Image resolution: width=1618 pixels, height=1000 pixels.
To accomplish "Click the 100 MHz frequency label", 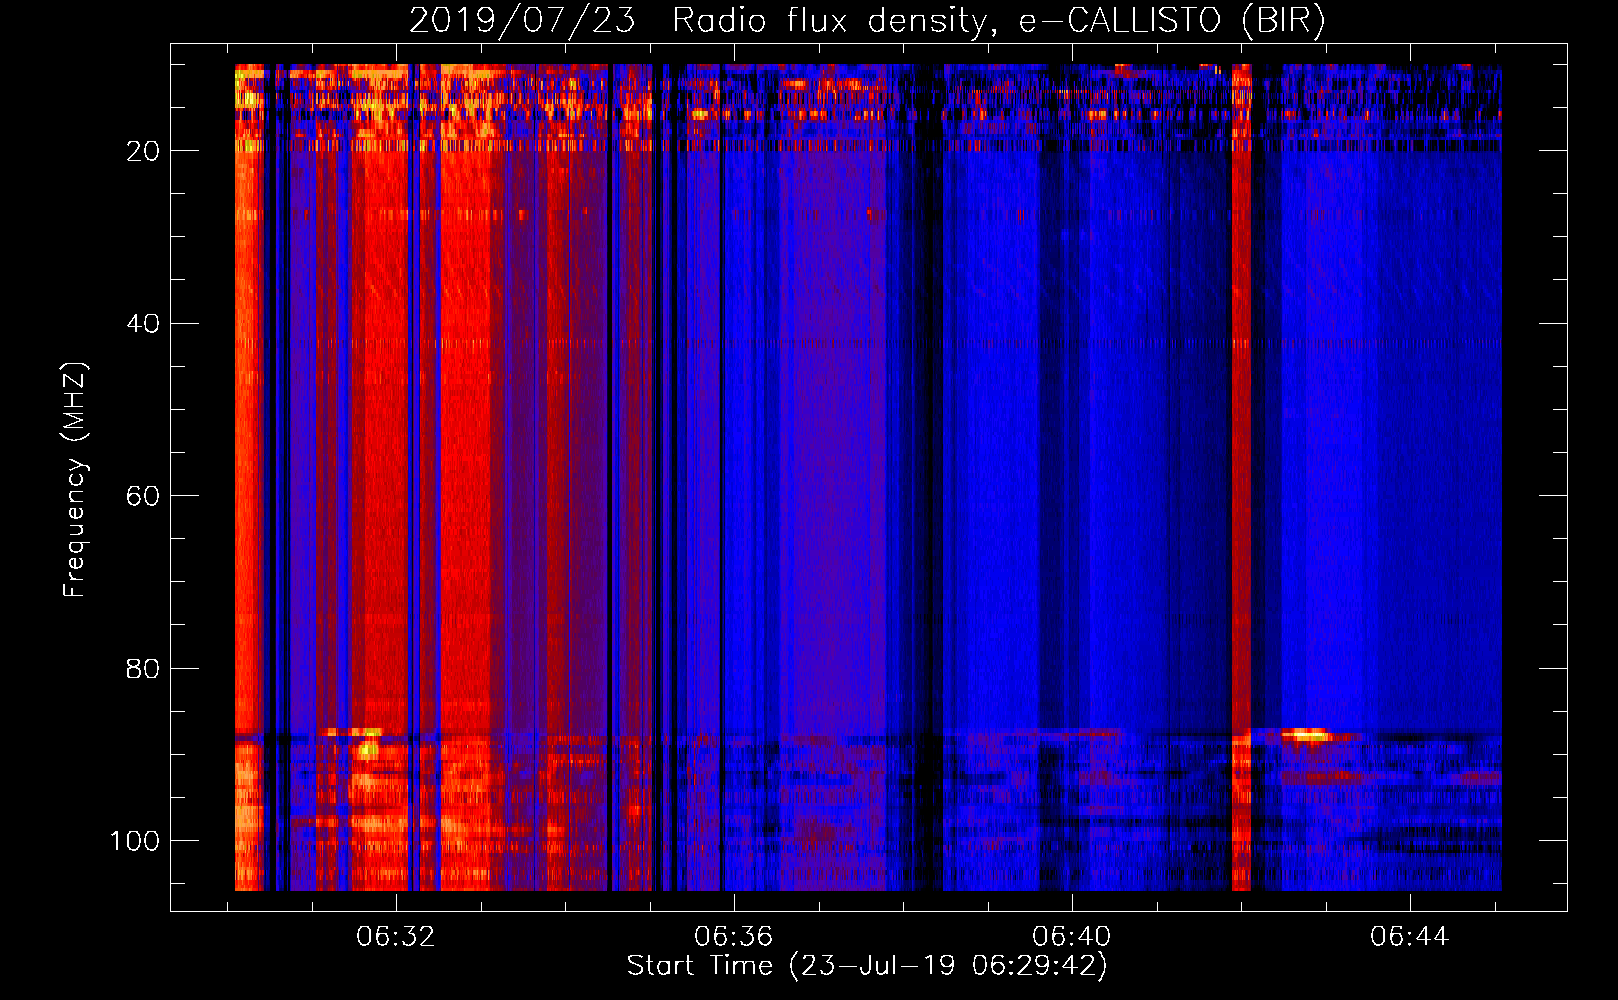I will pos(135,841).
